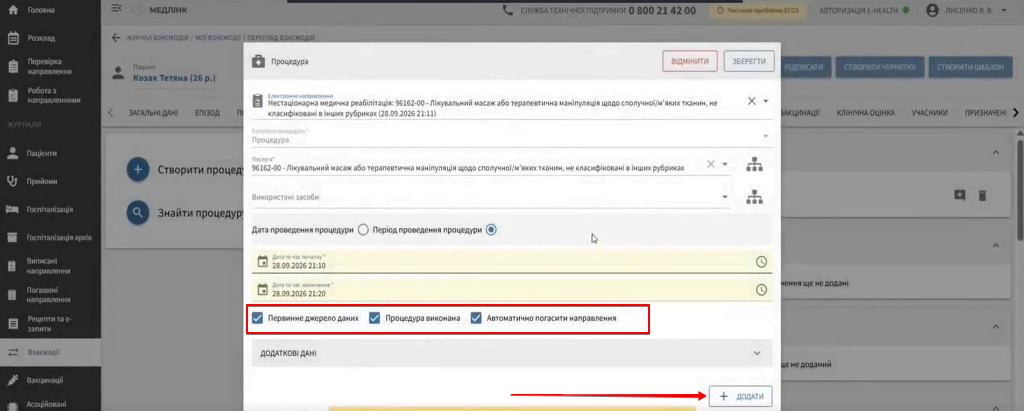This screenshot has width=1024, height=411.
Task: Open Рецепти та е-запити section
Action: click(x=49, y=323)
